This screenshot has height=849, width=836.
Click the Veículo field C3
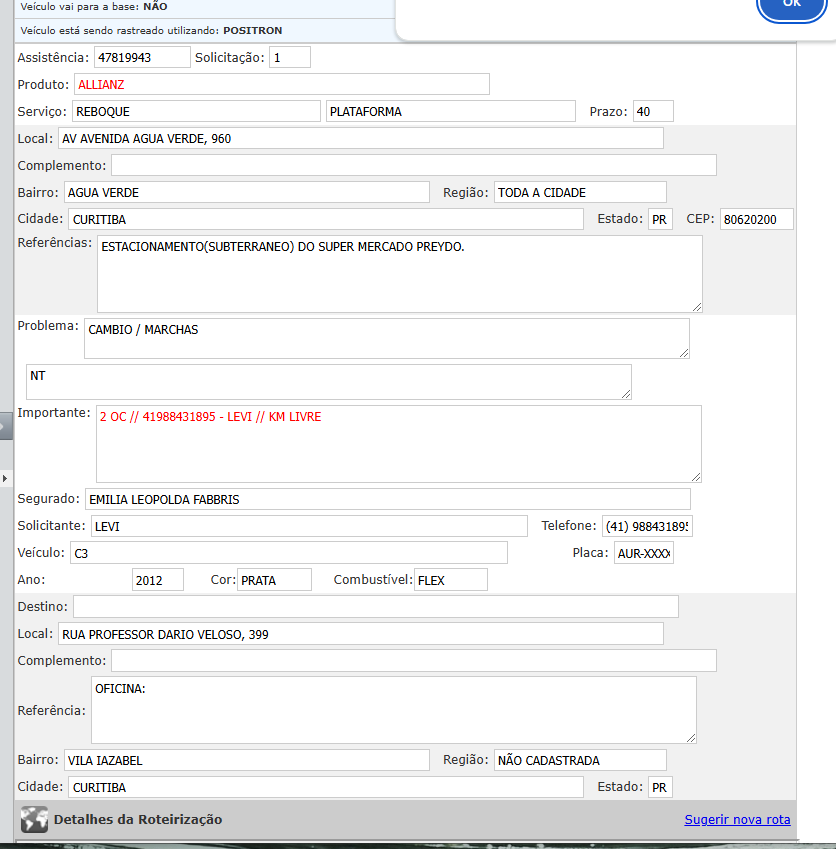tap(289, 553)
